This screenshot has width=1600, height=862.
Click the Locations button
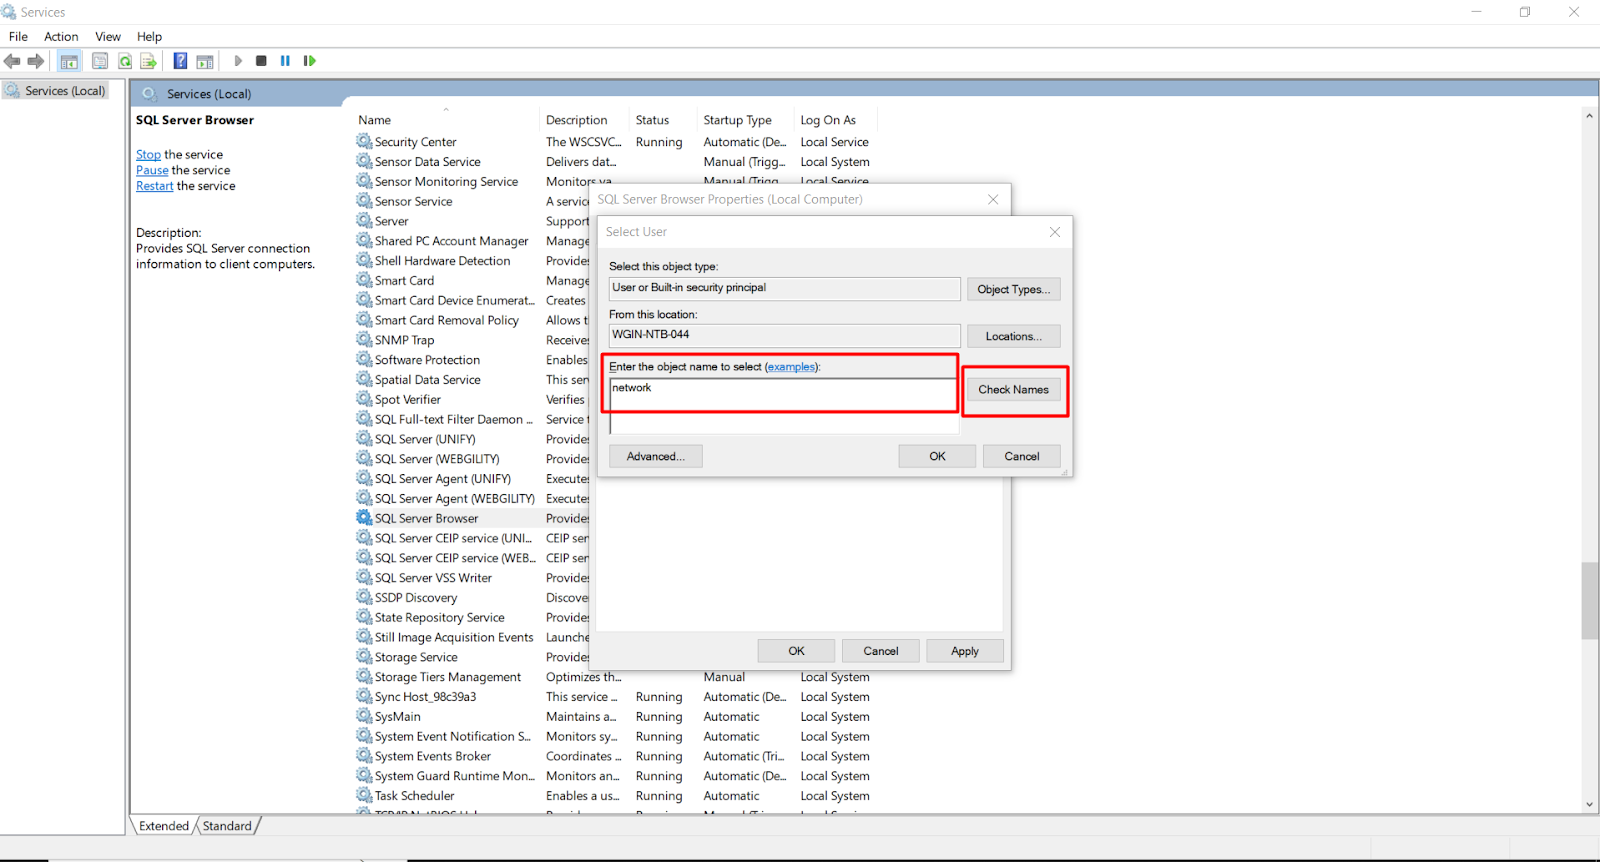pyautogui.click(x=1013, y=337)
